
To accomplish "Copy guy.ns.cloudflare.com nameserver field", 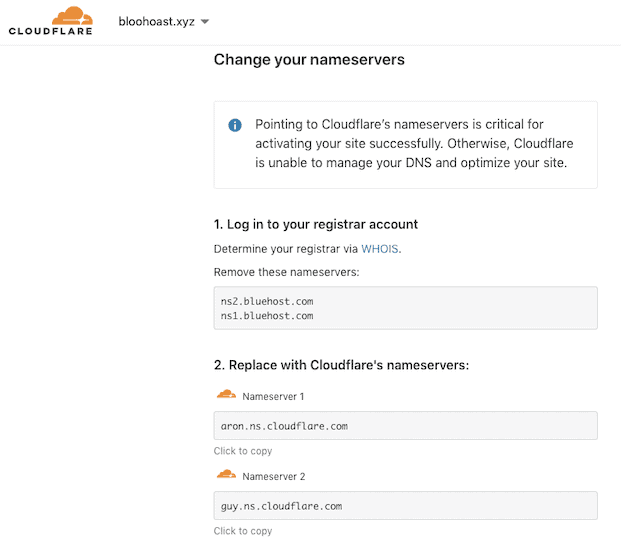I will point(406,506).
